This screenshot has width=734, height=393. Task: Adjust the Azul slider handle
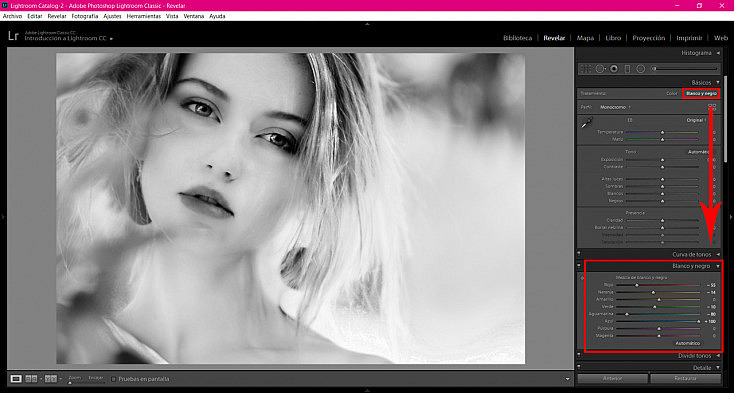point(698,321)
